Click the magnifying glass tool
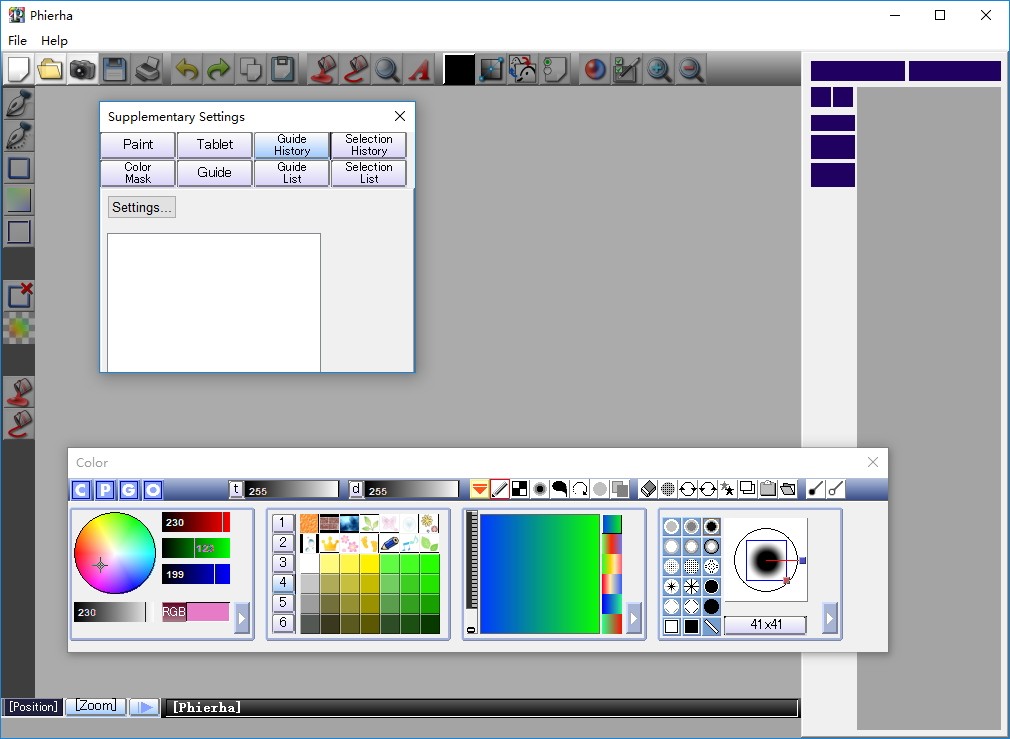 point(387,70)
